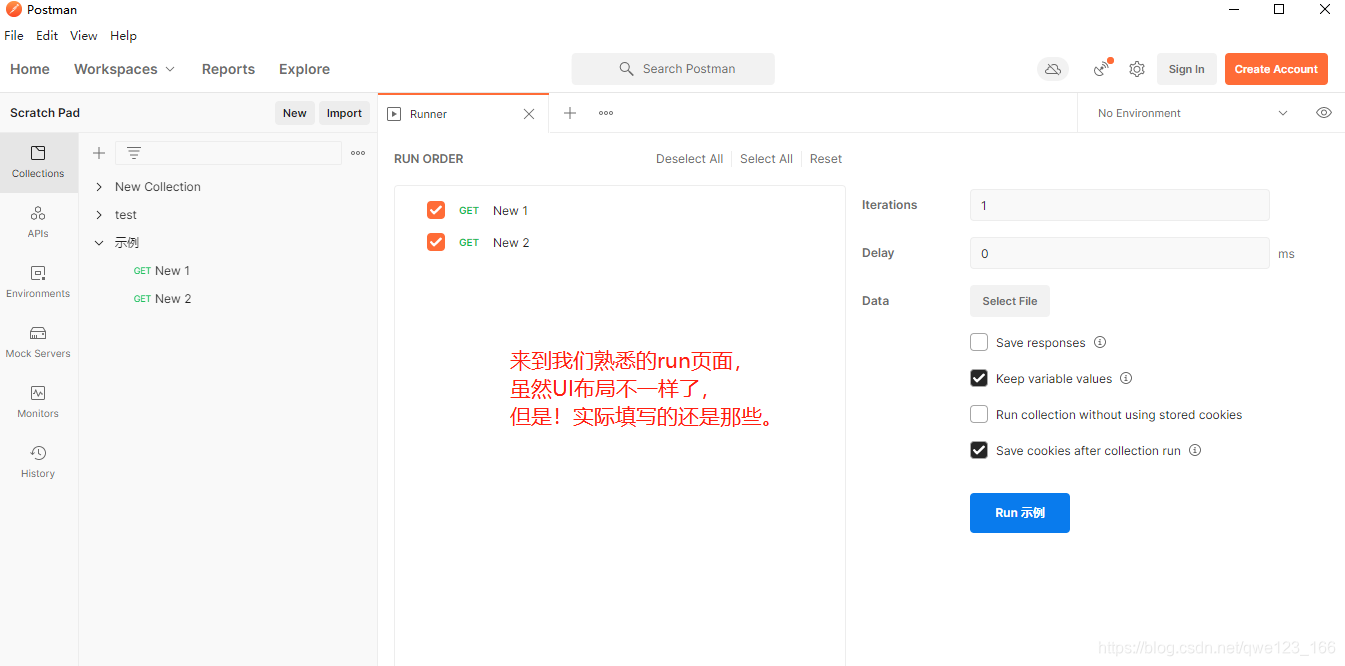This screenshot has width=1345, height=666.
Task: Open the History sidebar panel
Action: [38, 462]
